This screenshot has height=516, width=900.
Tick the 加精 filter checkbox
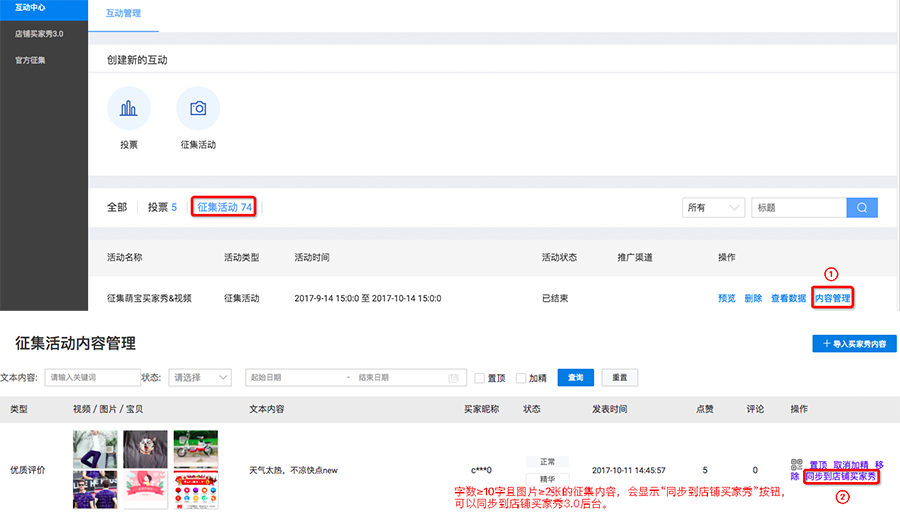(521, 378)
